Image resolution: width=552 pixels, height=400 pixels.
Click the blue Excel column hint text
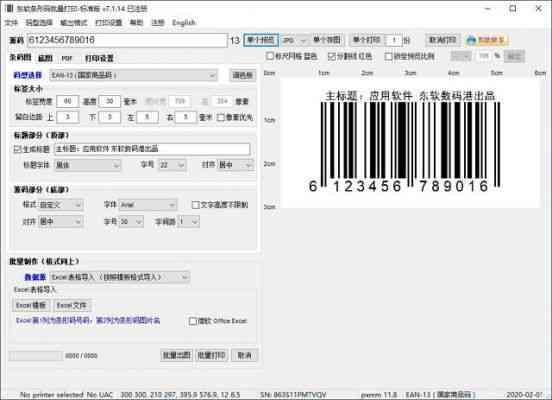pyautogui.click(x=88, y=320)
